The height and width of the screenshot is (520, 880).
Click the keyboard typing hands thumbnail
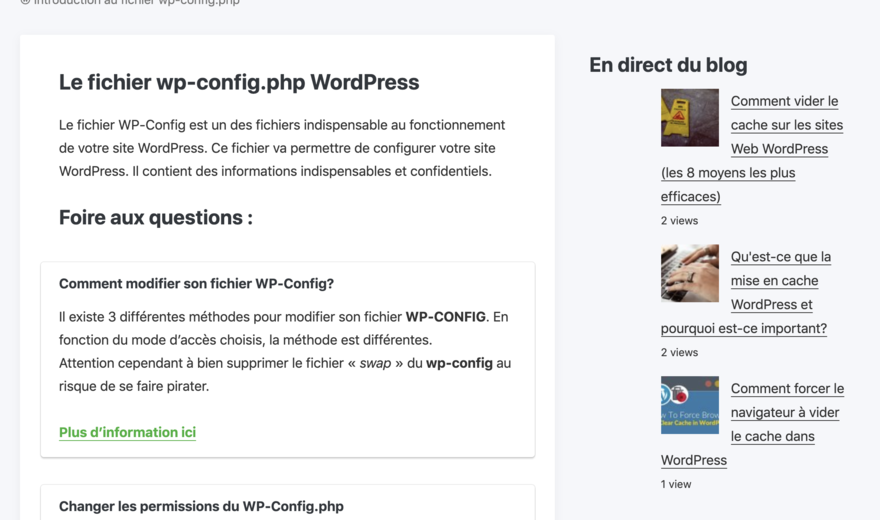click(x=690, y=273)
